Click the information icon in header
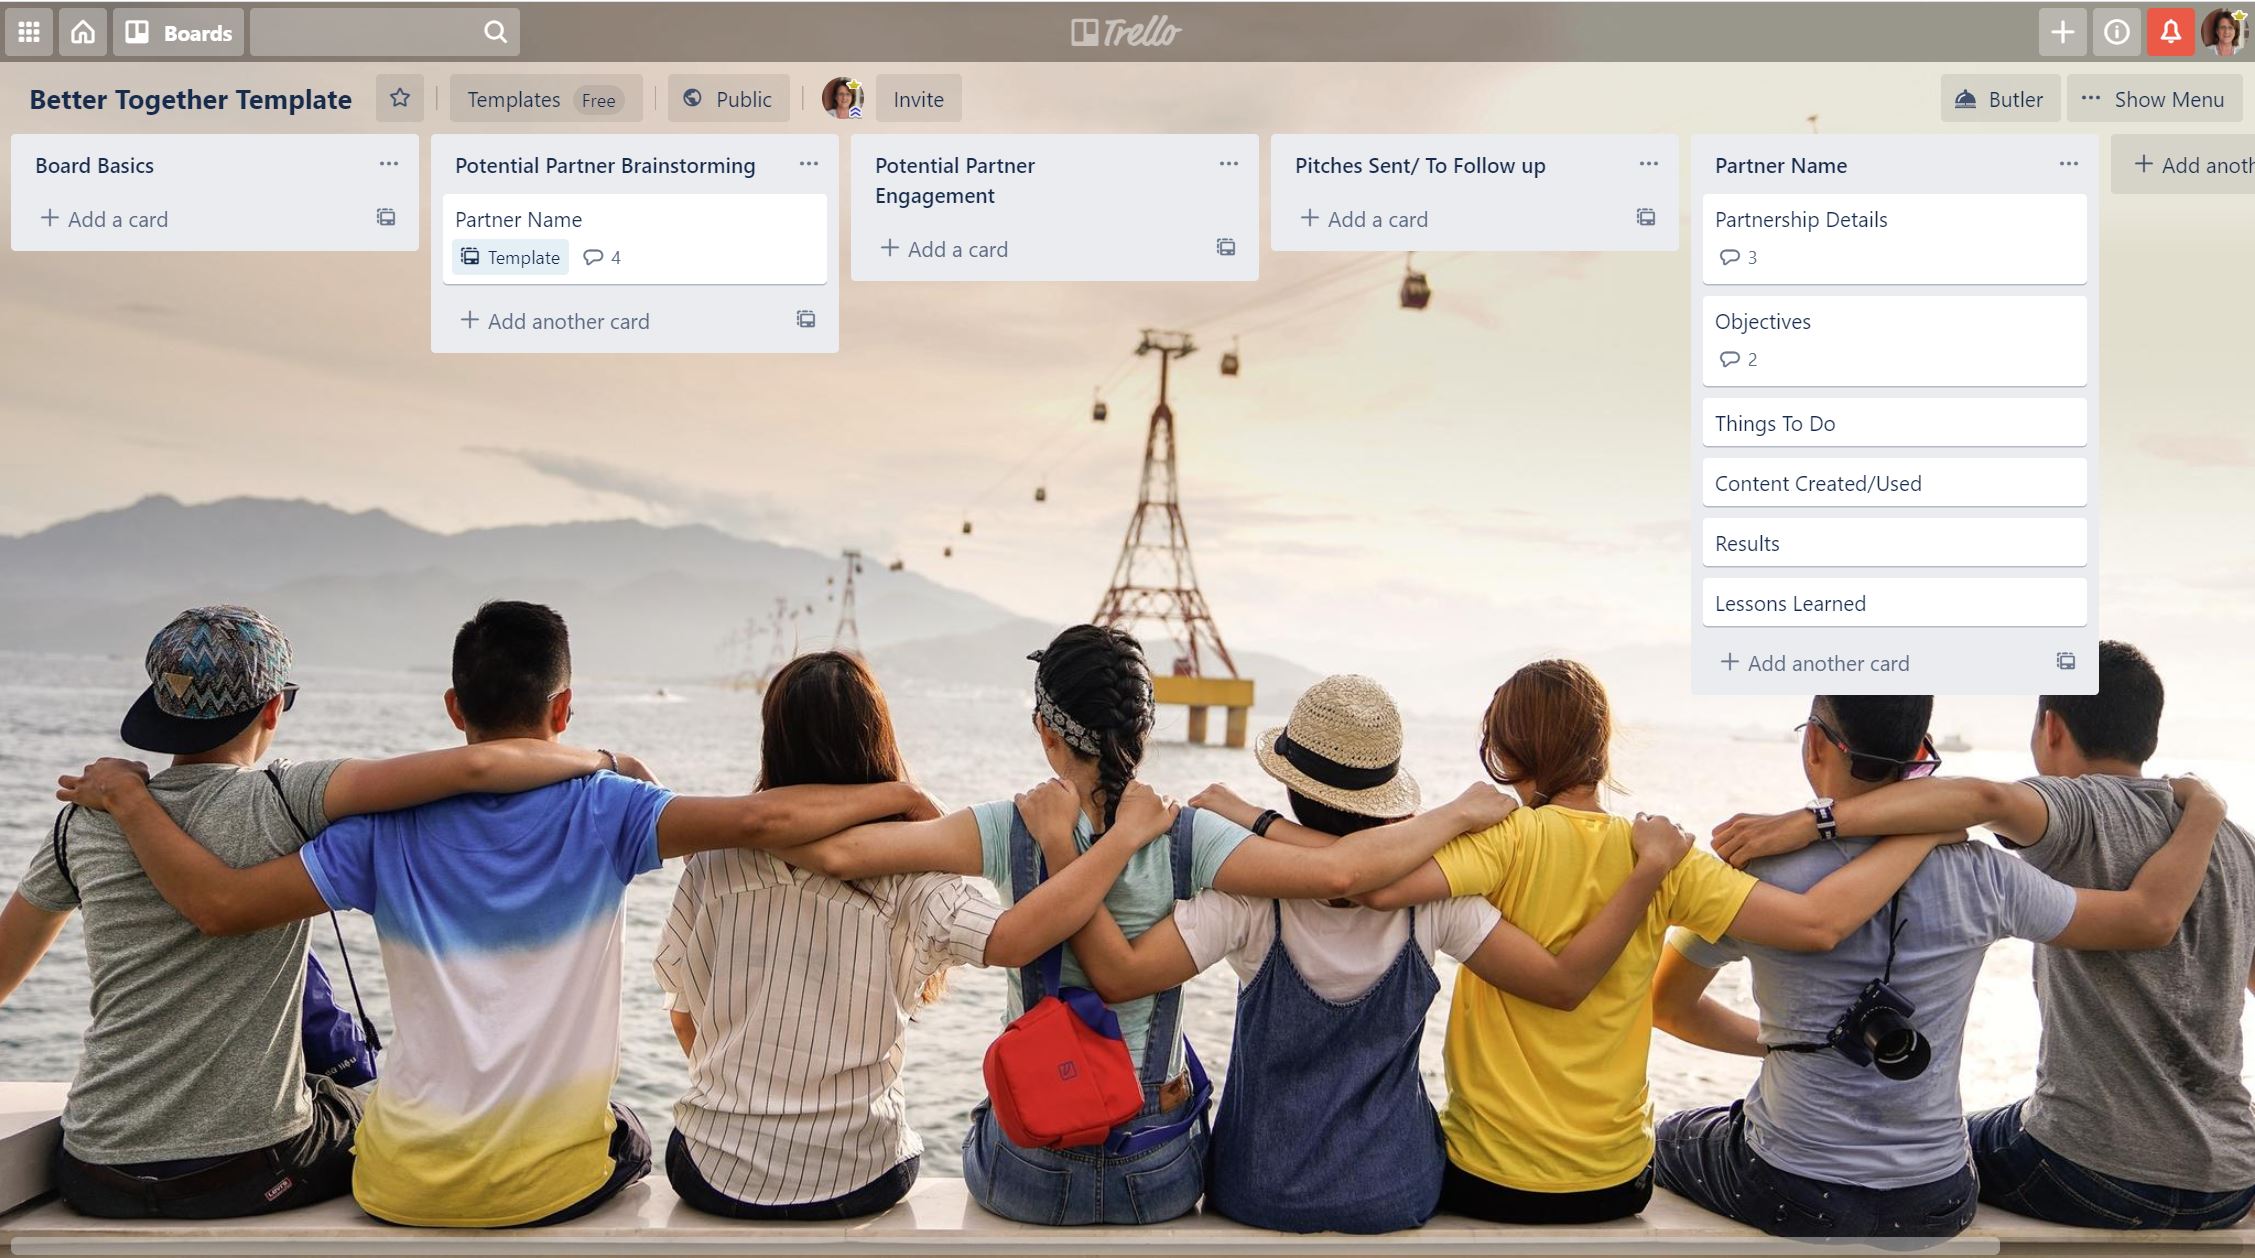 pos(2116,32)
